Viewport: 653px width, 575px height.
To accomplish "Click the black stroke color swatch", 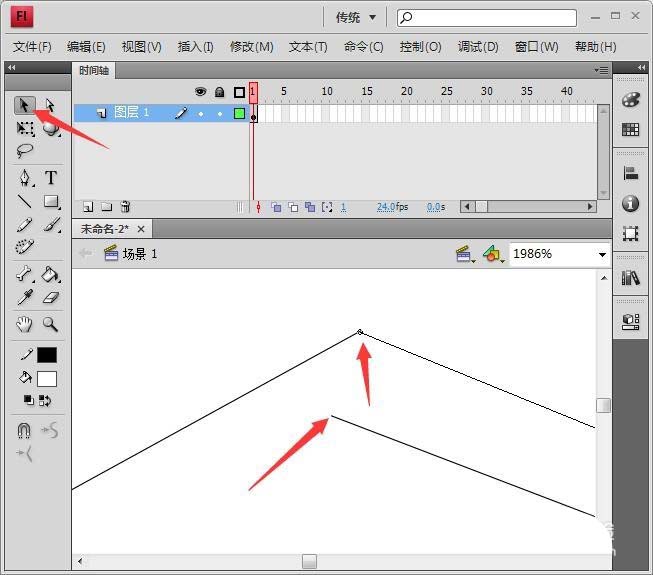I will [x=47, y=355].
